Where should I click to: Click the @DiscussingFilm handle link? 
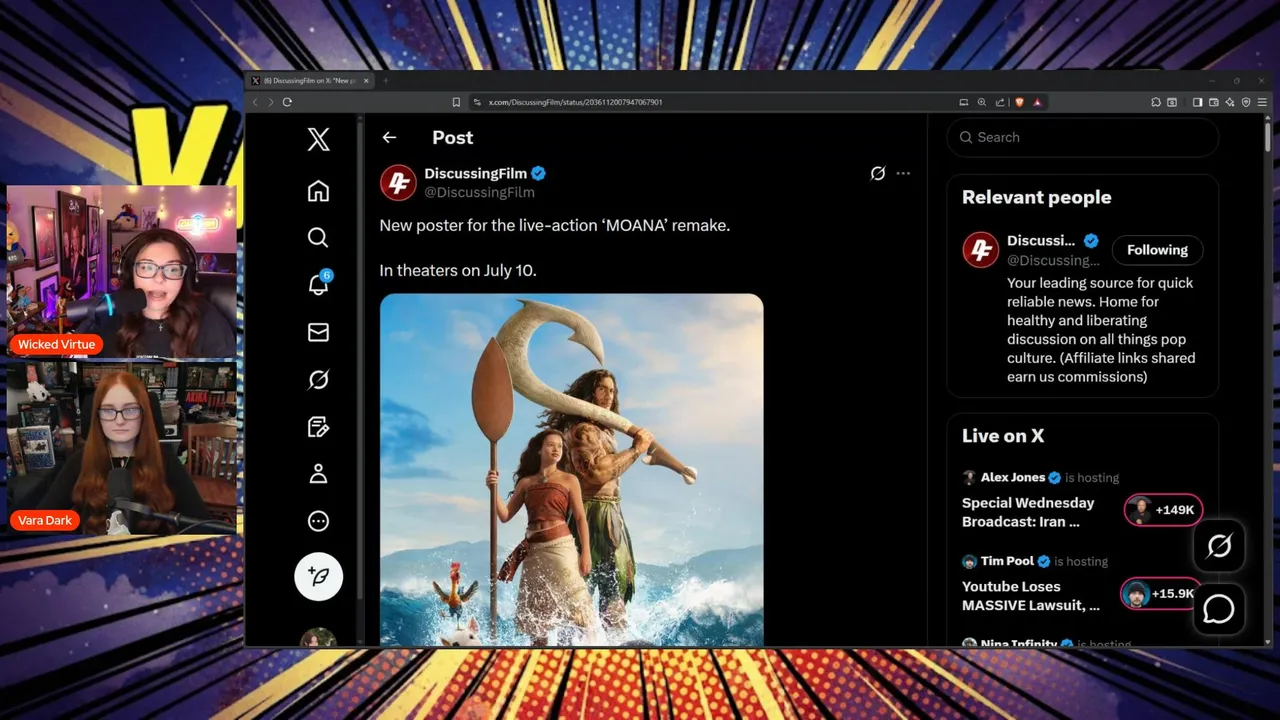pyautogui.click(x=479, y=192)
